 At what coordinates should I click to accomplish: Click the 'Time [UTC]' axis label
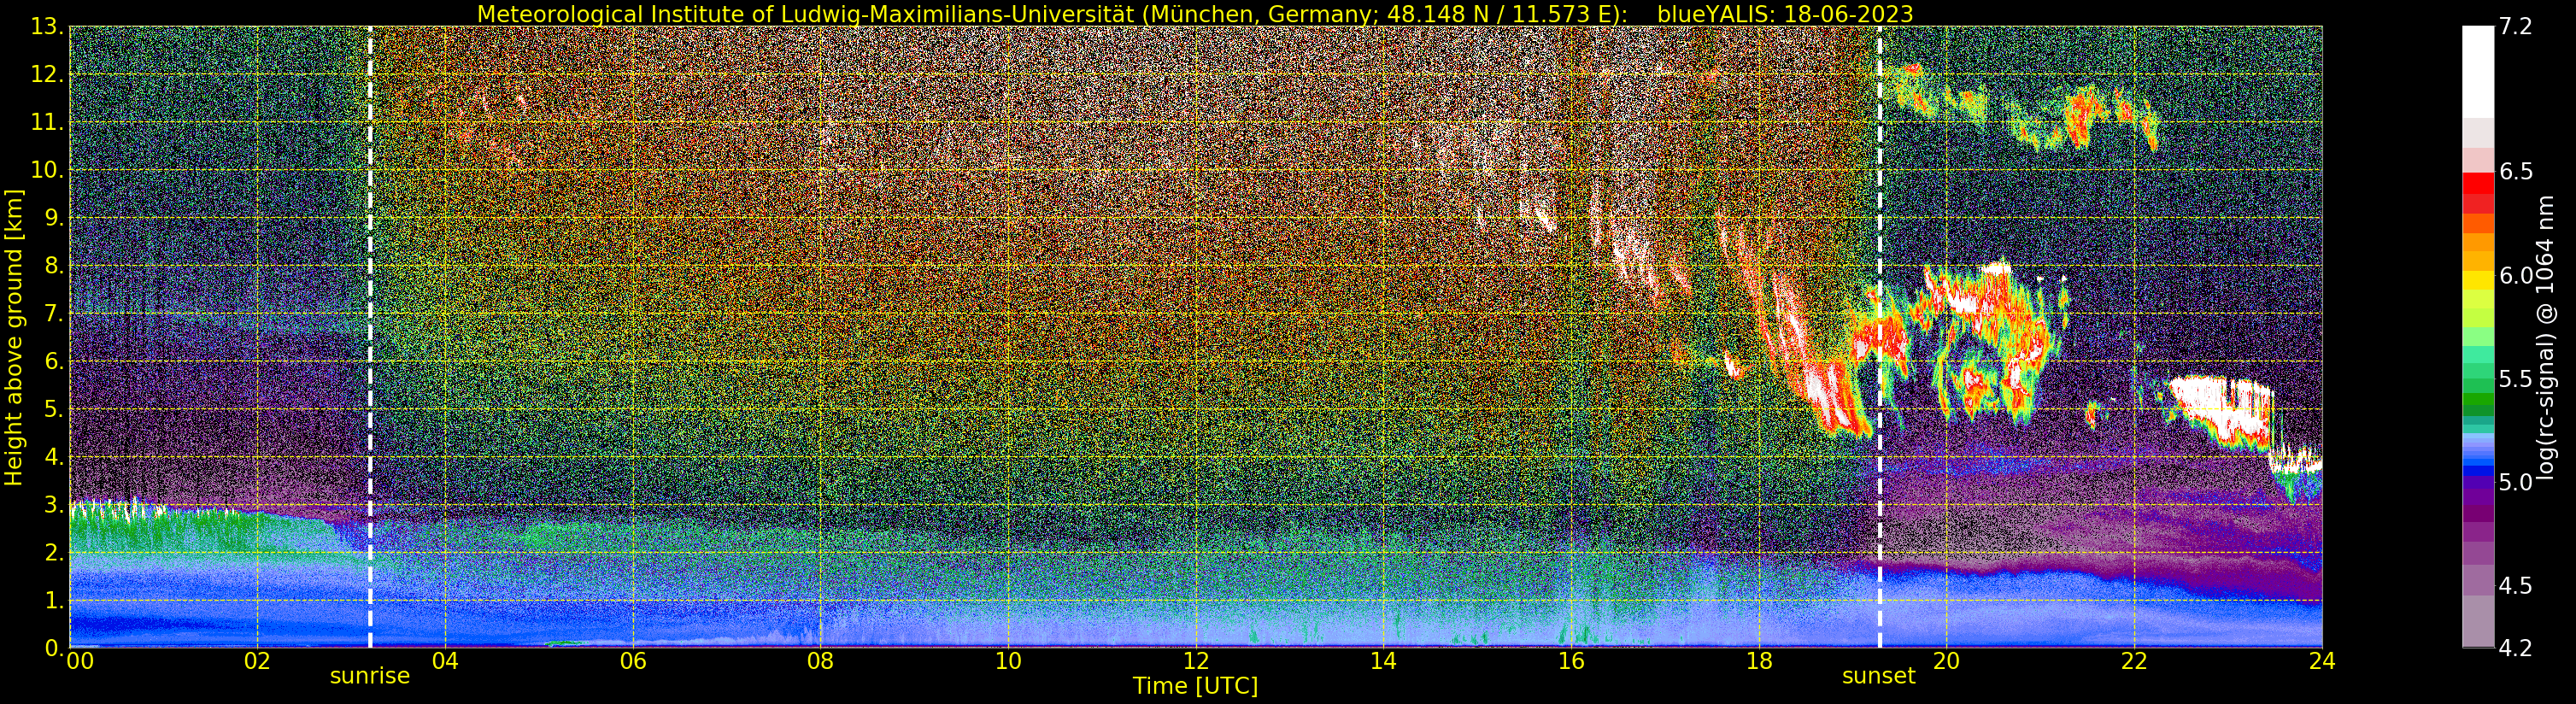(x=1195, y=686)
